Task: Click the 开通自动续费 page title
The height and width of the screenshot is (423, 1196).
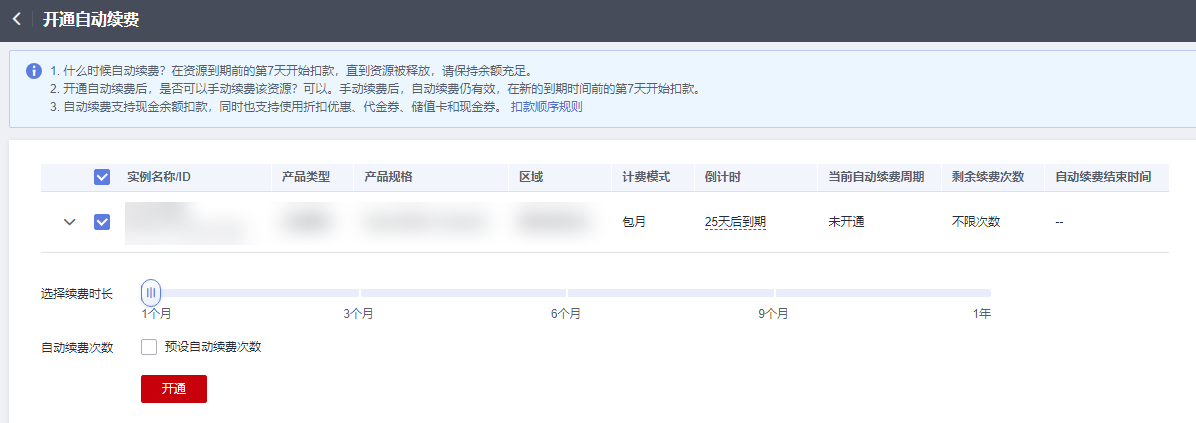Action: coord(91,20)
